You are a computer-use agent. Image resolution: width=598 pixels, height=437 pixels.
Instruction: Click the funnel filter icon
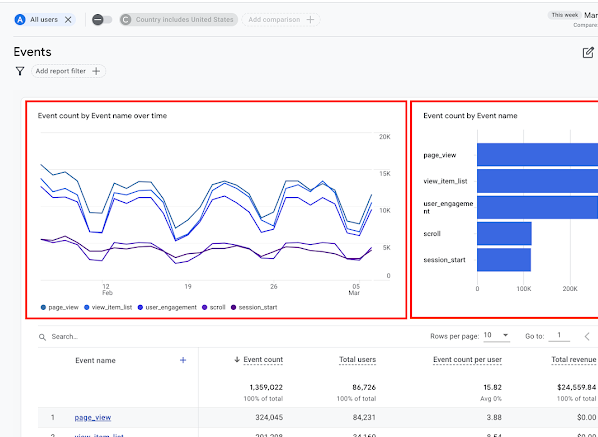point(20,71)
